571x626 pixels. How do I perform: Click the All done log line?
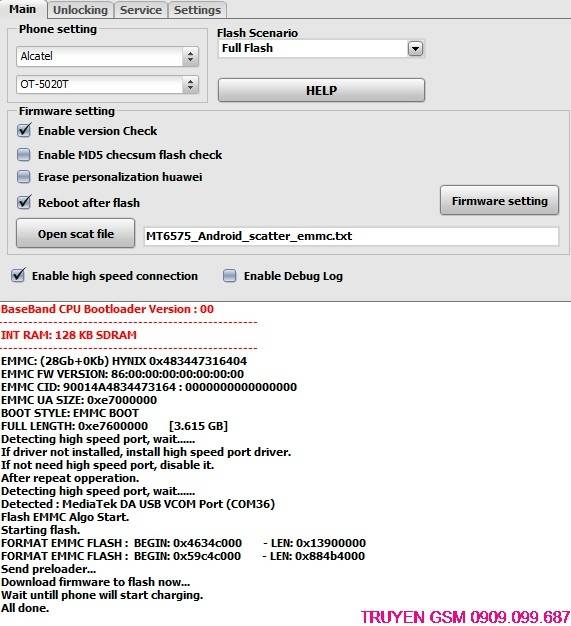coord(25,608)
